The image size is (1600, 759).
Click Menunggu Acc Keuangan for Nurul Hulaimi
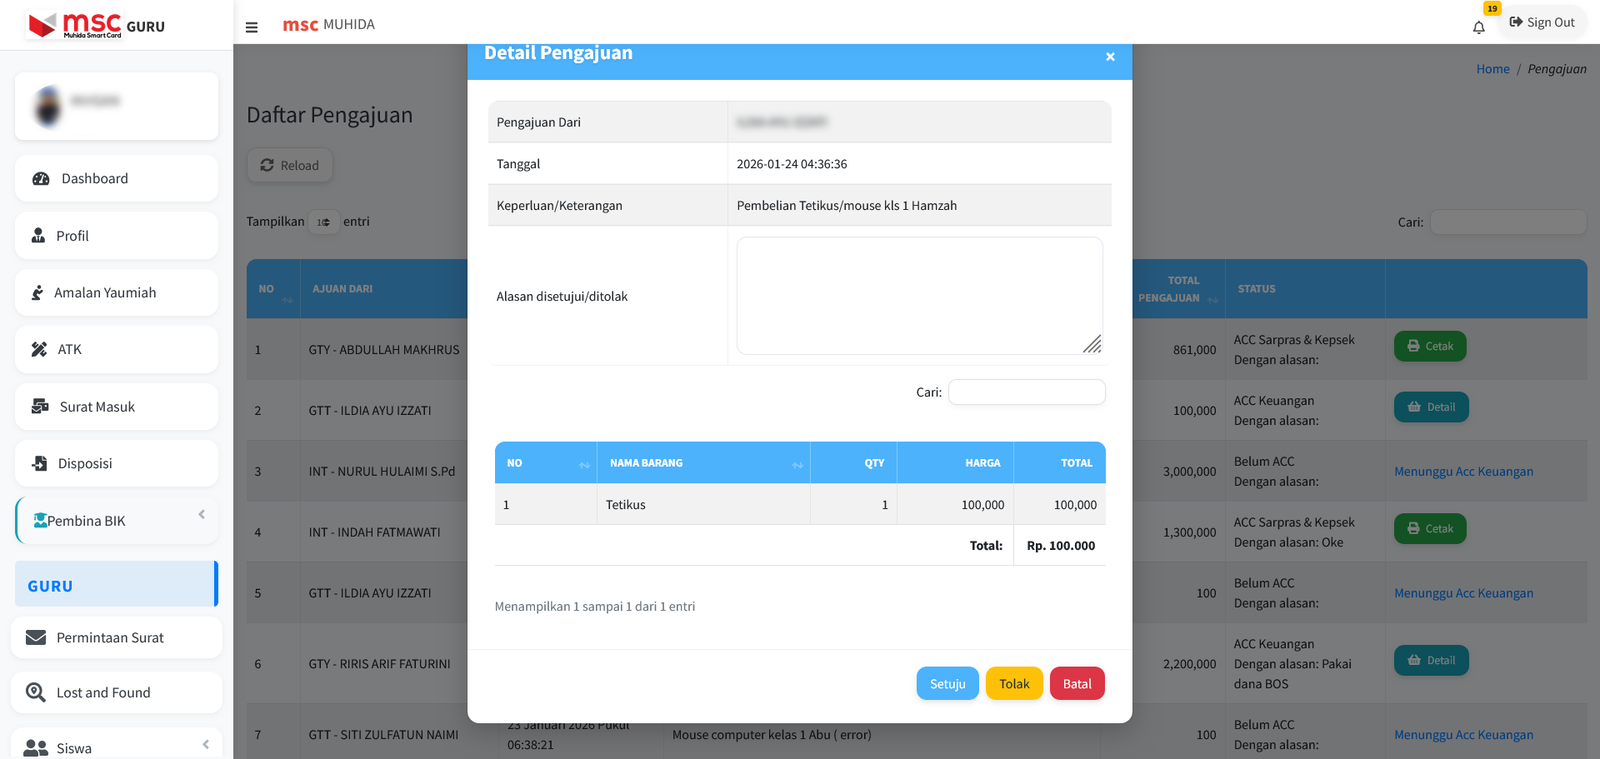pos(1463,472)
